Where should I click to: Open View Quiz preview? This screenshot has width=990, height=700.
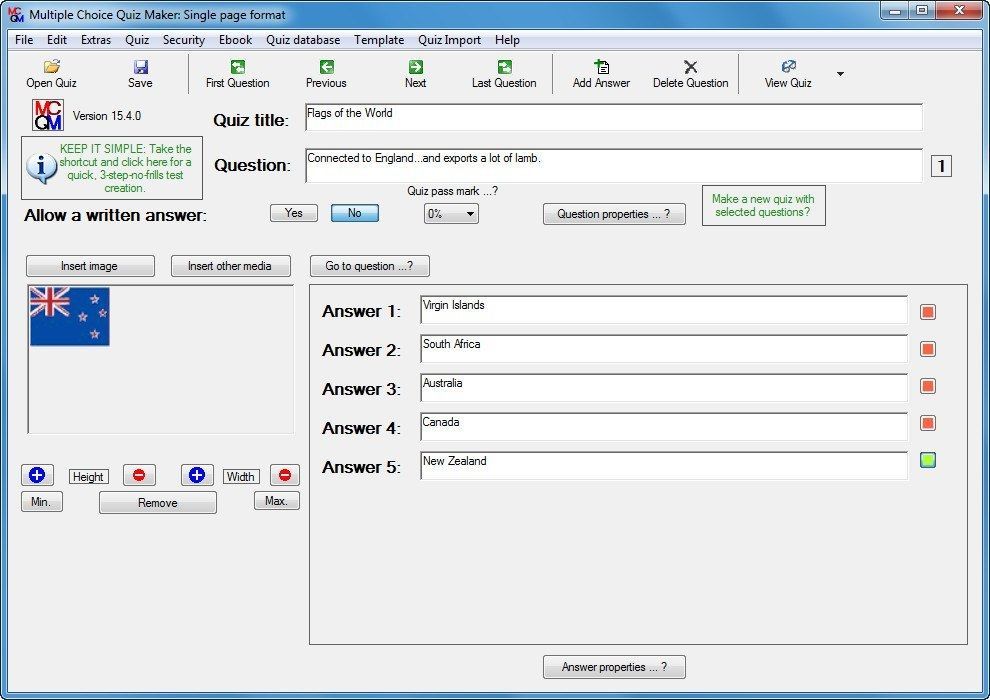click(786, 73)
